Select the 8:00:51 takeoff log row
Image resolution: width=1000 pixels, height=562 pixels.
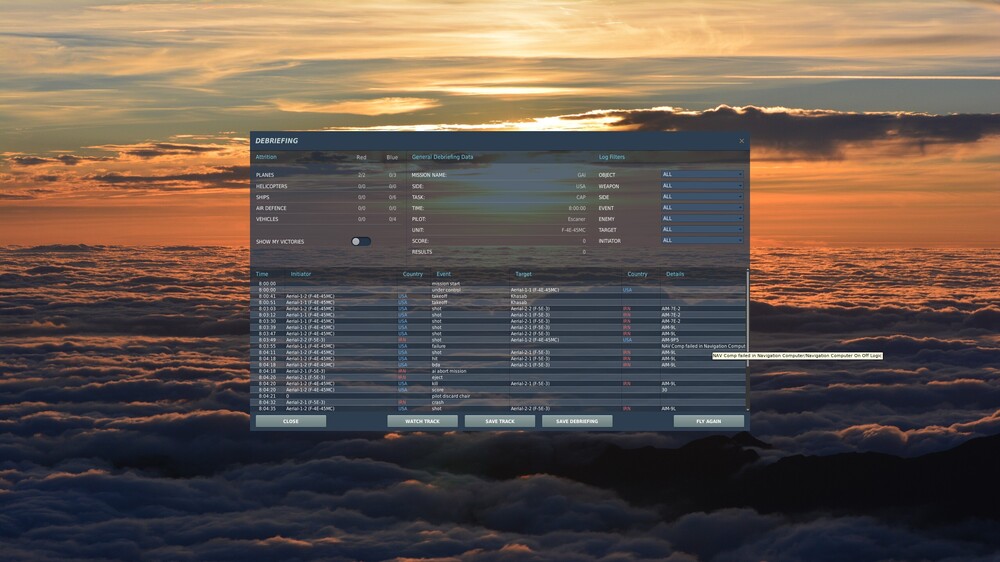pyautogui.click(x=500, y=302)
